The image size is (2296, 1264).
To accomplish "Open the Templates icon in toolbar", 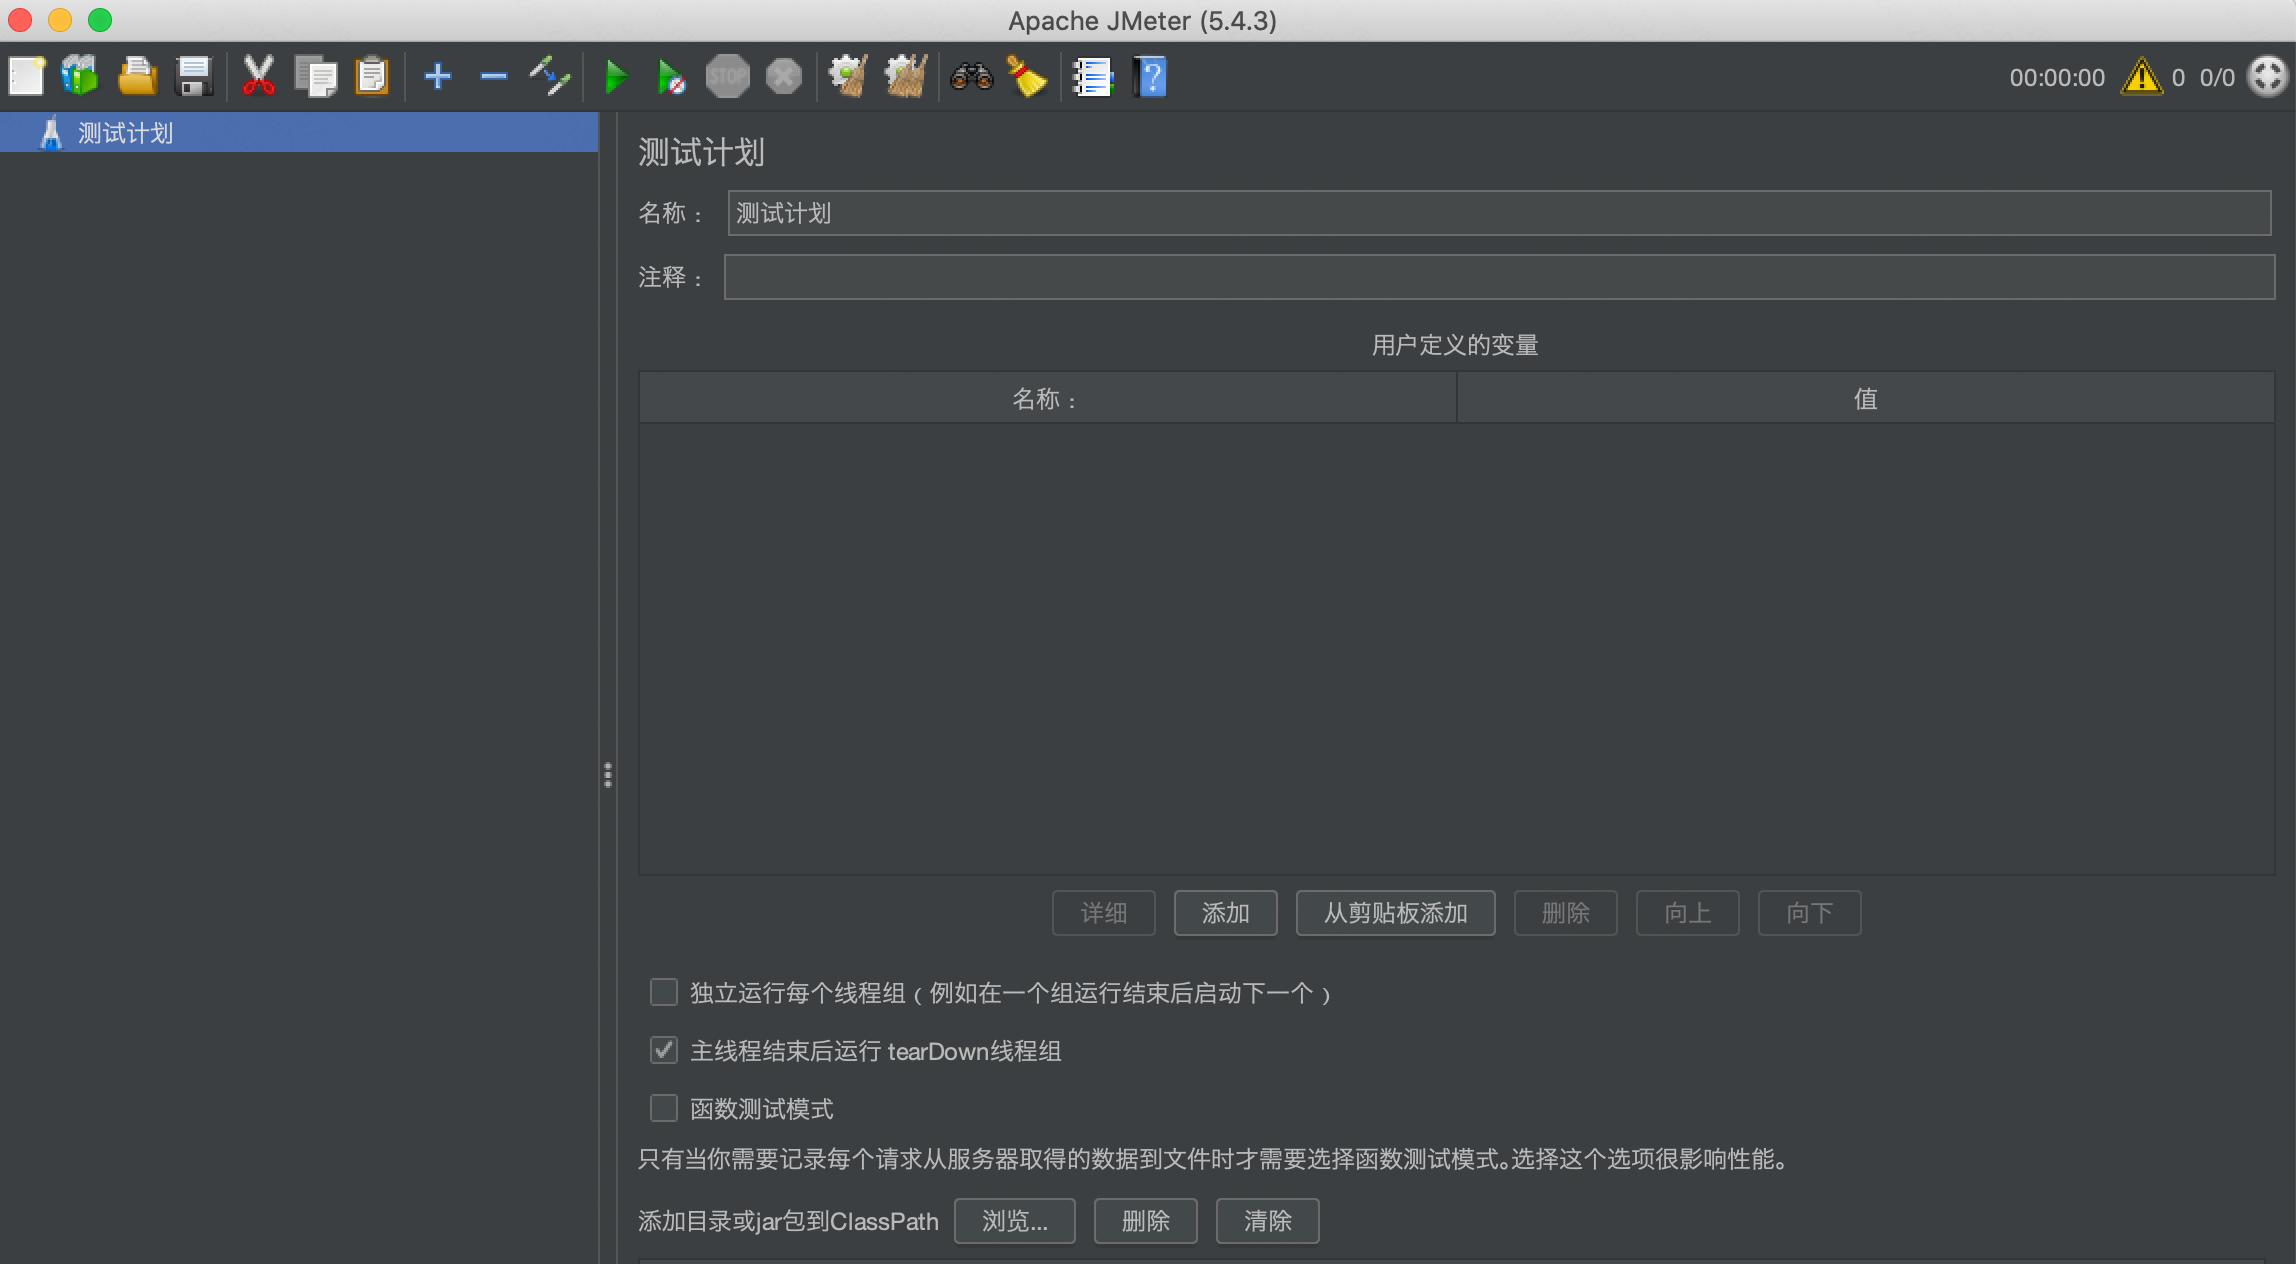I will 80,77.
